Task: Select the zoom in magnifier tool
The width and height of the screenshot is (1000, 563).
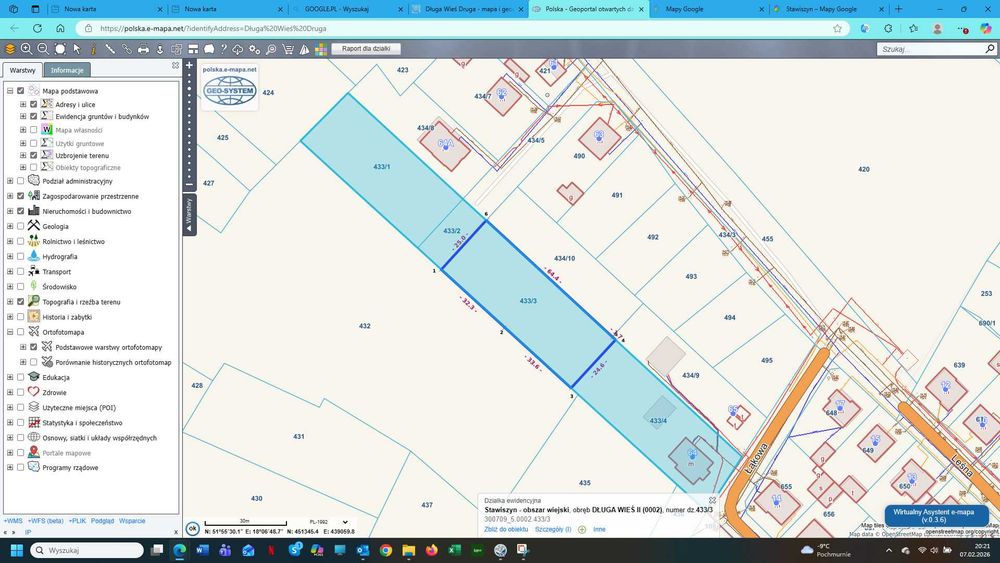Action: [26, 49]
